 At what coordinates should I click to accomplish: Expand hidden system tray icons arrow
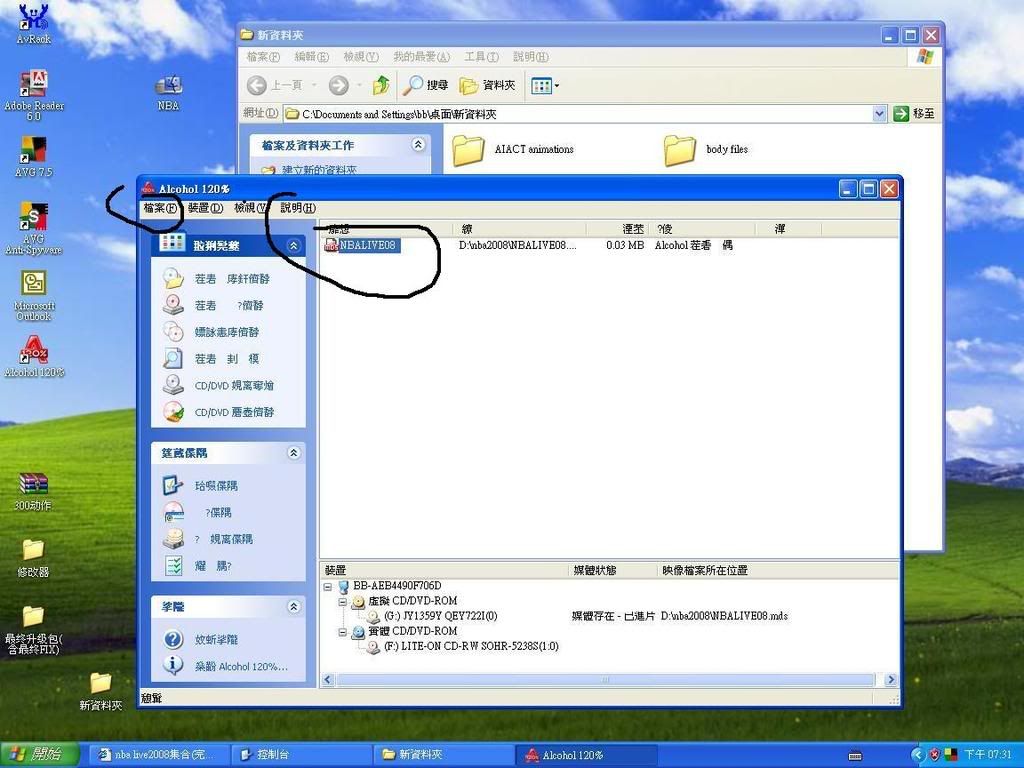pyautogui.click(x=917, y=755)
